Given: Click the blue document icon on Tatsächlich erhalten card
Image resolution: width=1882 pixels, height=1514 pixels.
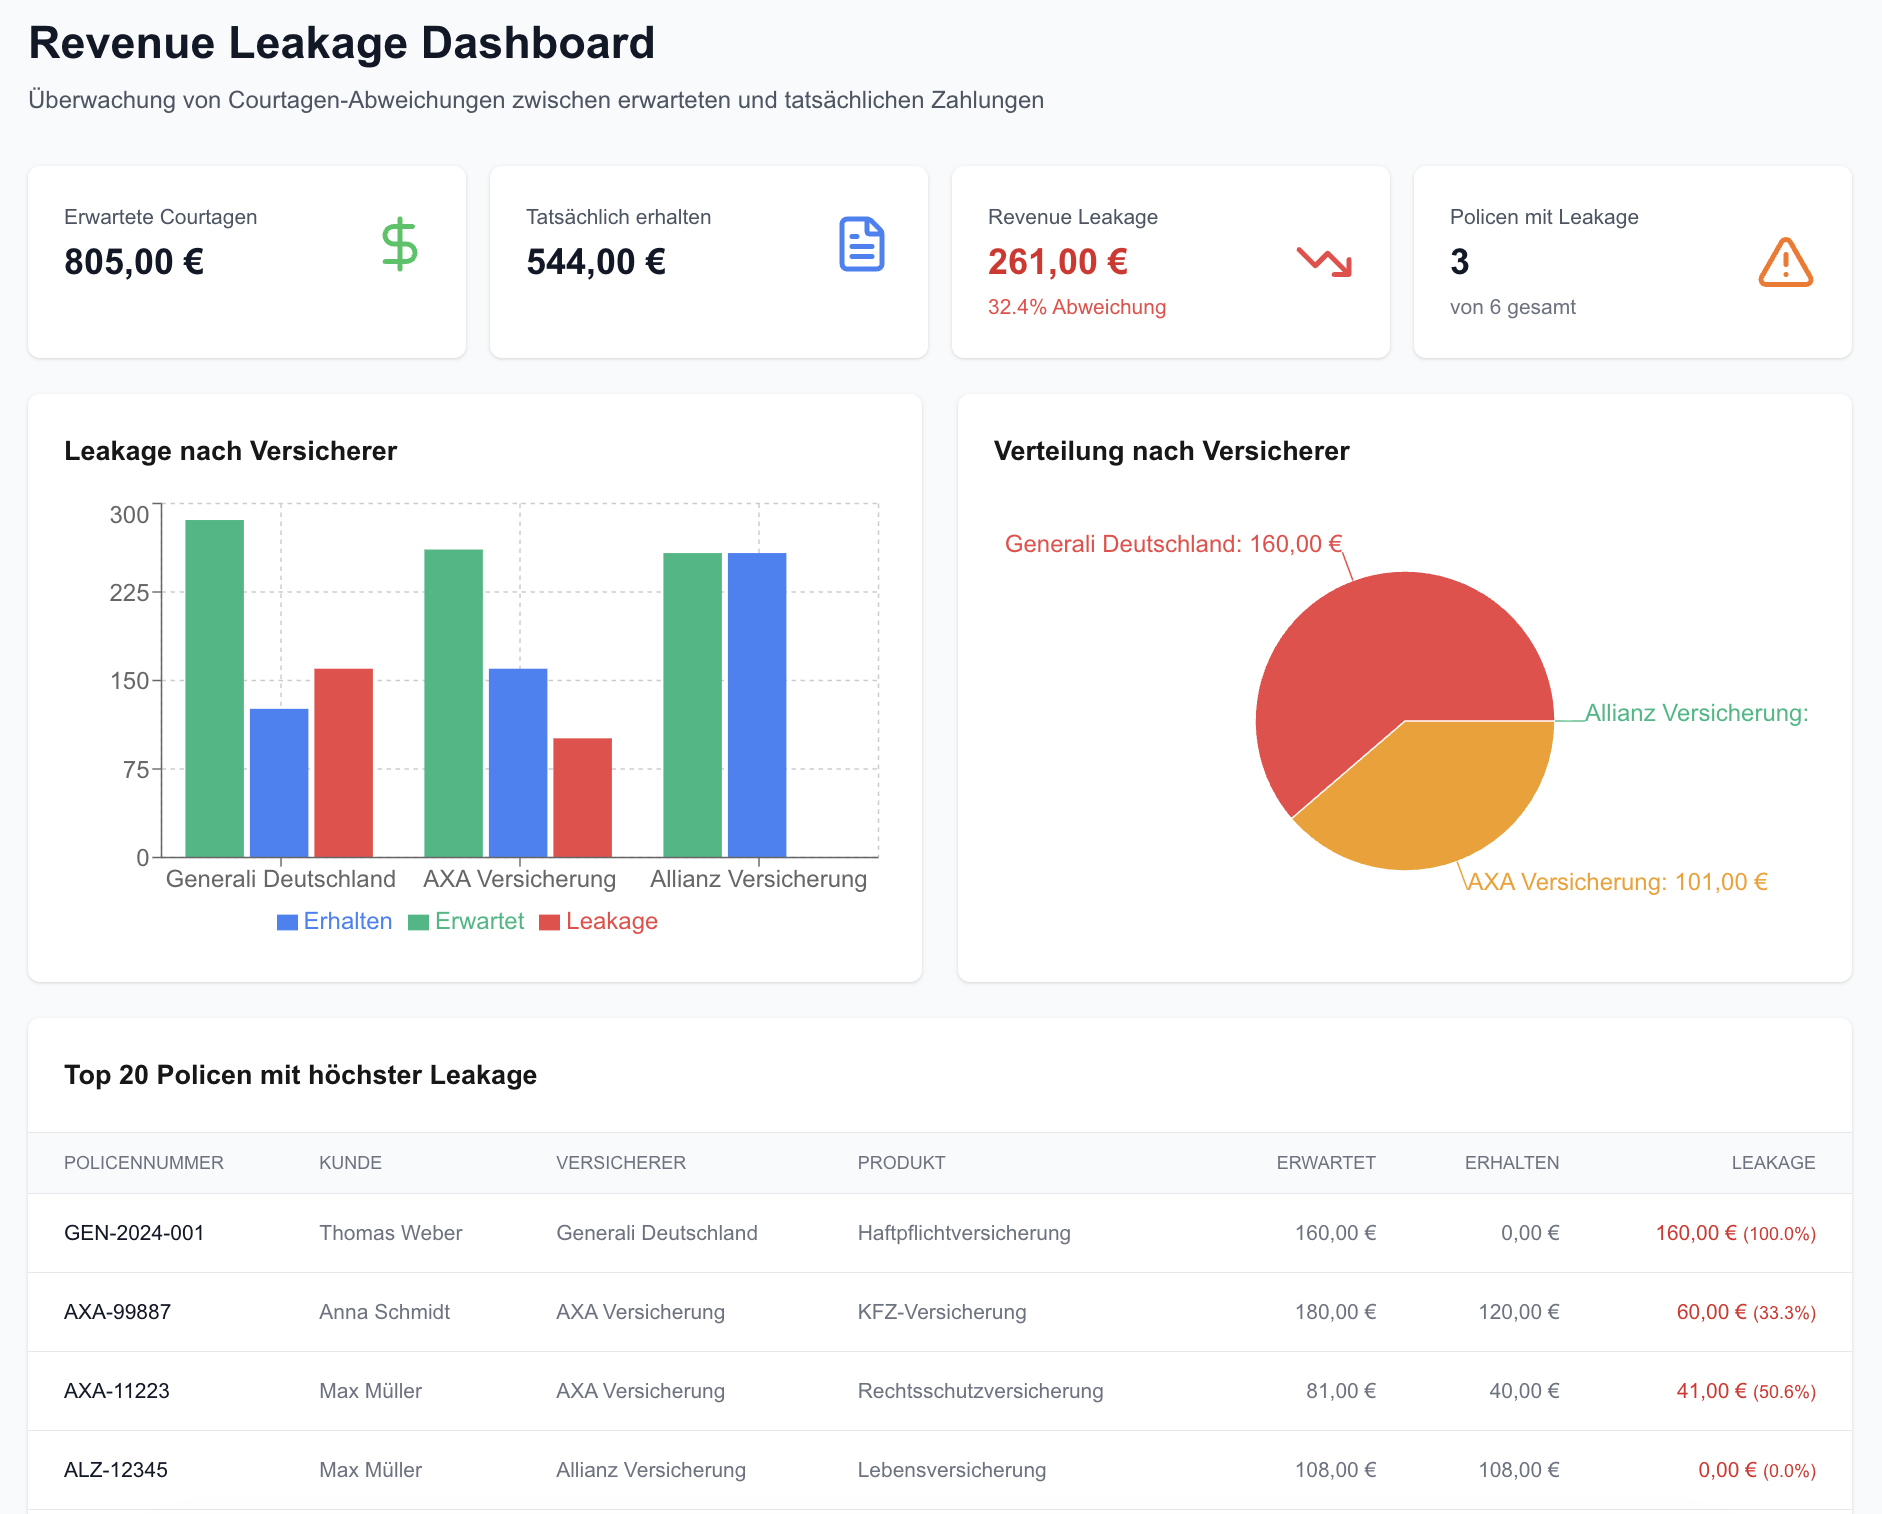Looking at the screenshot, I should (861, 242).
